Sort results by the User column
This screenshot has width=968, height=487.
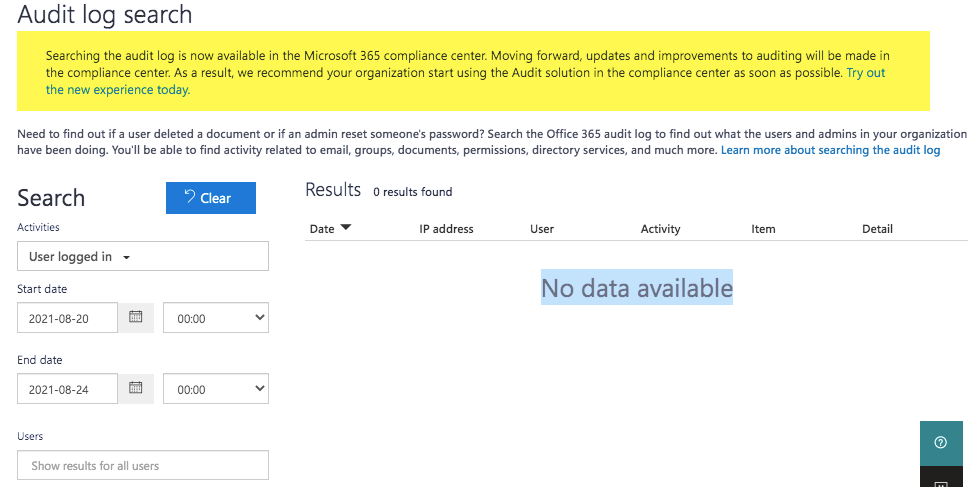pyautogui.click(x=542, y=229)
